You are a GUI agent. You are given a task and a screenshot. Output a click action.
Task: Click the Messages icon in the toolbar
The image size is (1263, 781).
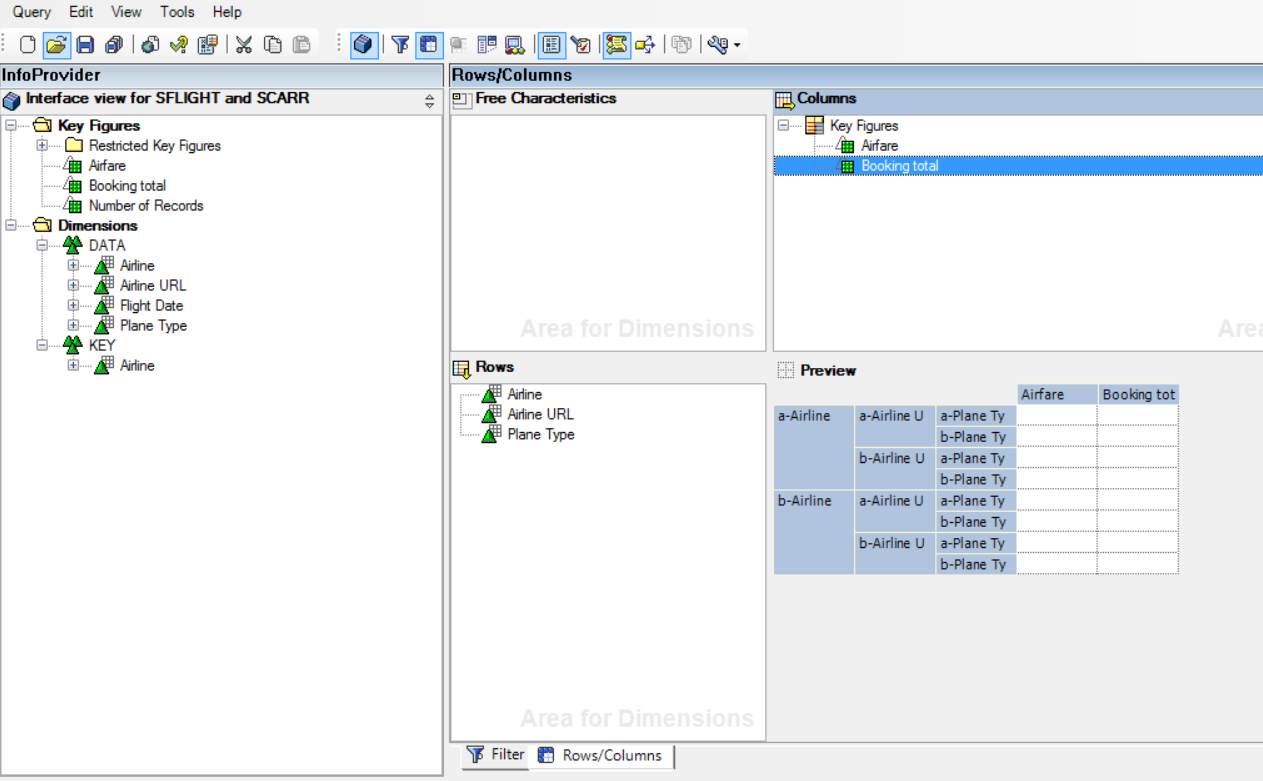tap(617, 44)
